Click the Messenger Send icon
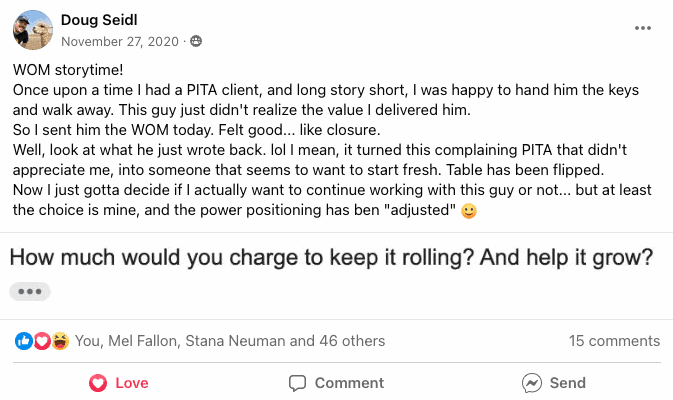Screen dimensions: 673x400 [532, 383]
